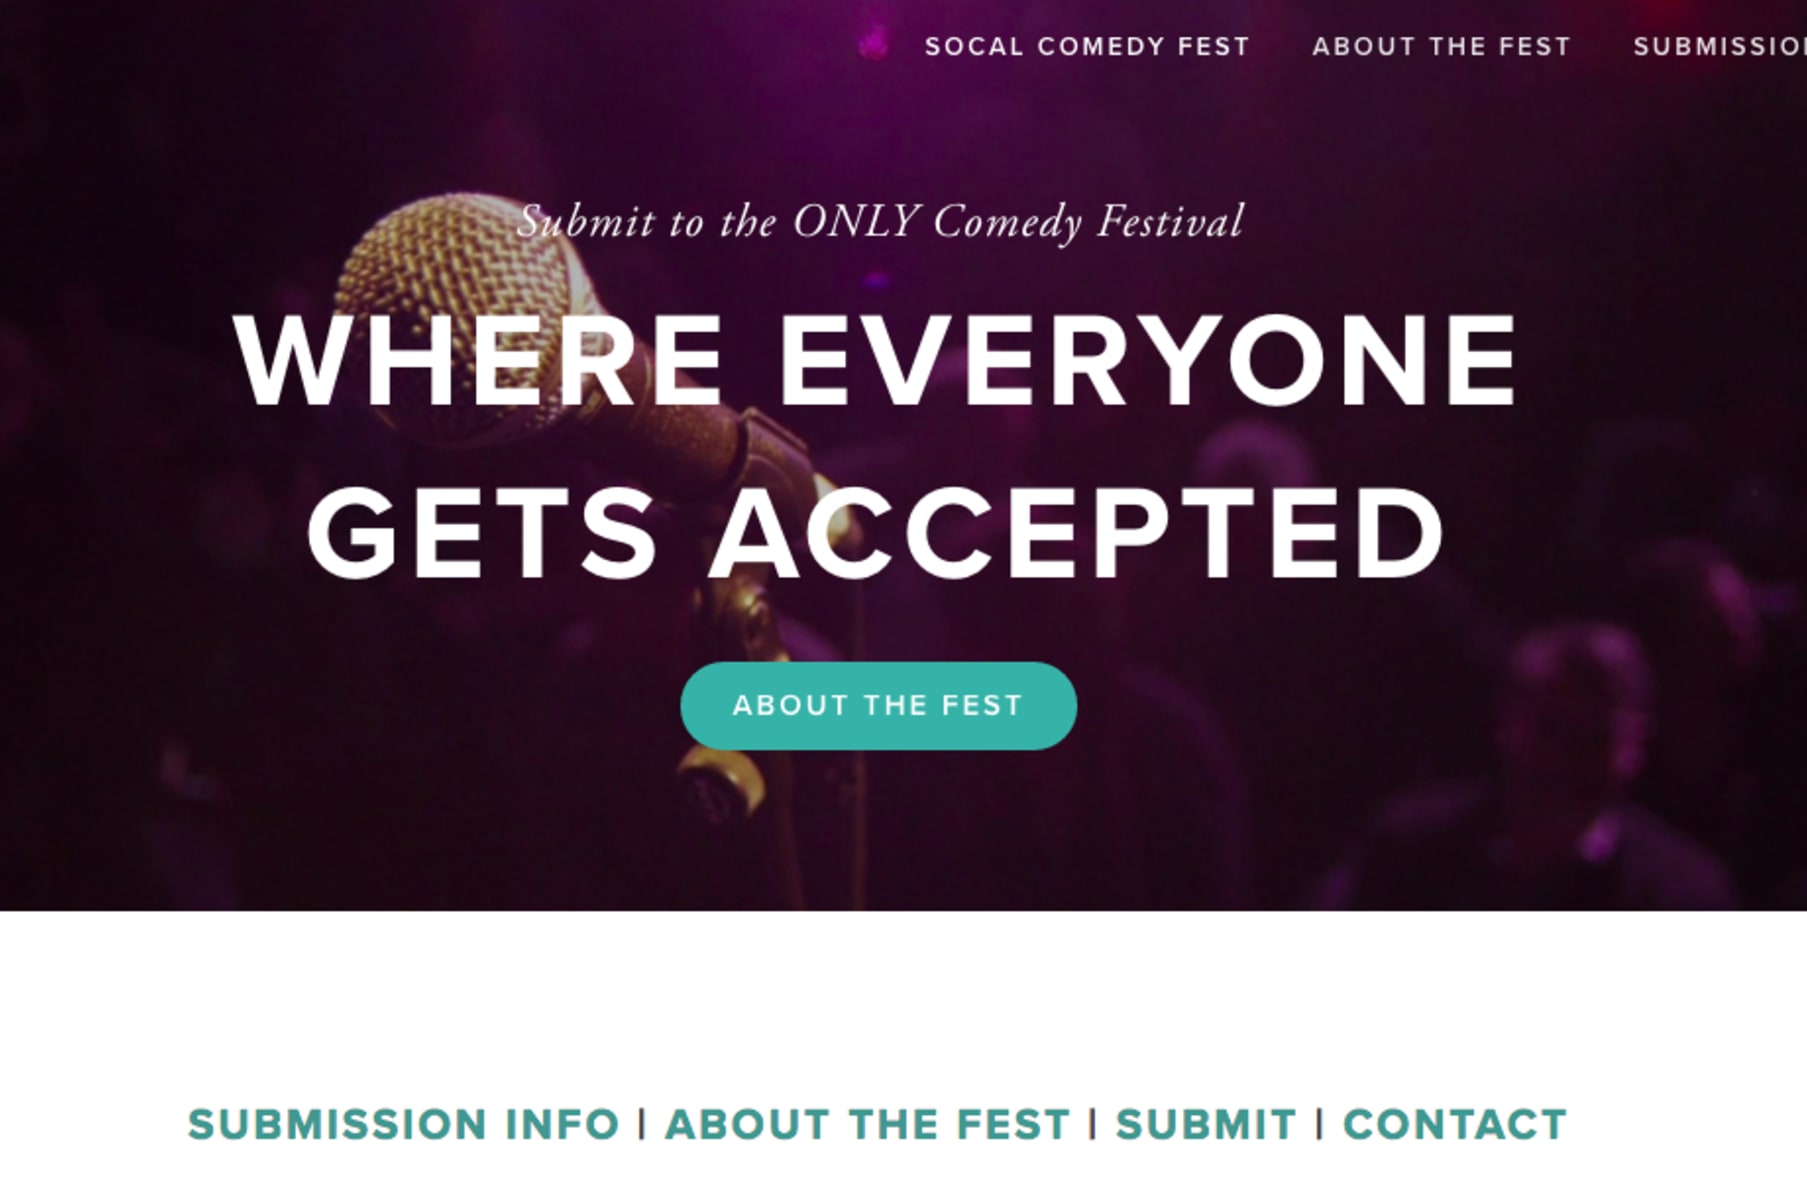Click separator between Submission Info and About
Screen dimensions: 1807x1196
[642, 1124]
